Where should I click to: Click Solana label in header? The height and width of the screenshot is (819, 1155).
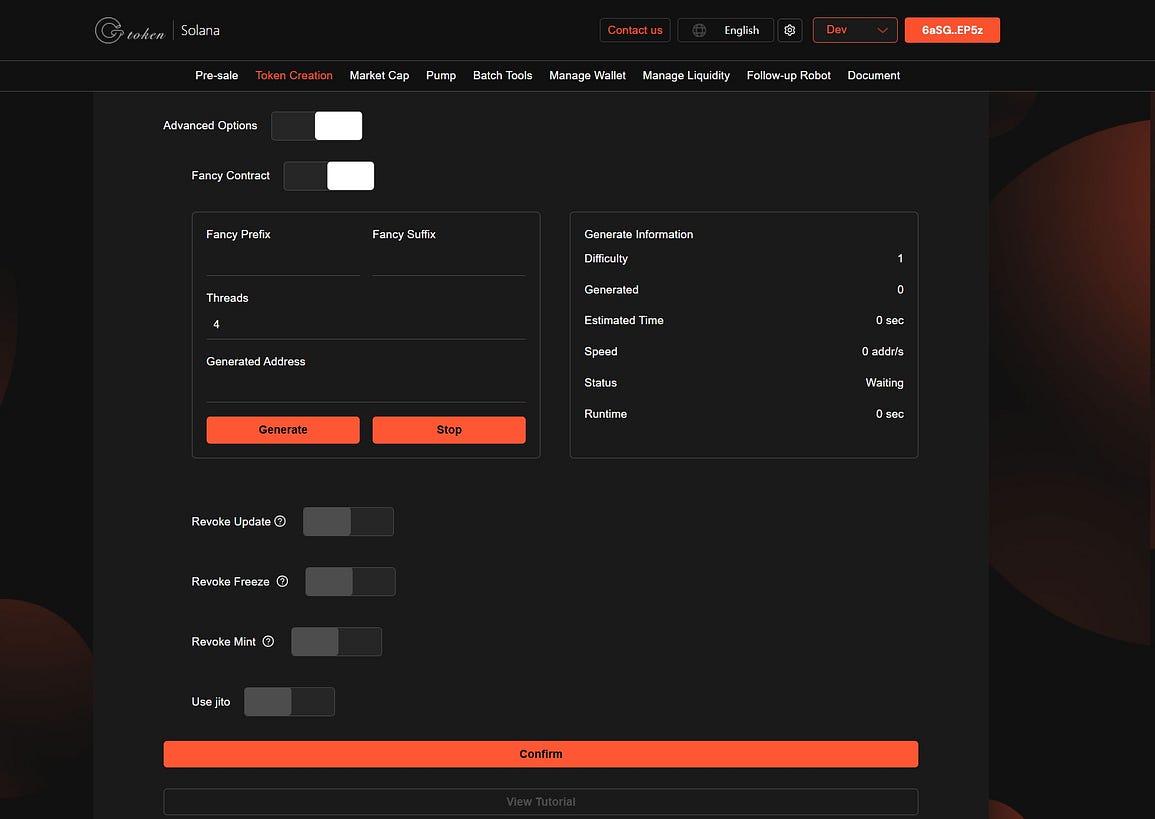[200, 30]
